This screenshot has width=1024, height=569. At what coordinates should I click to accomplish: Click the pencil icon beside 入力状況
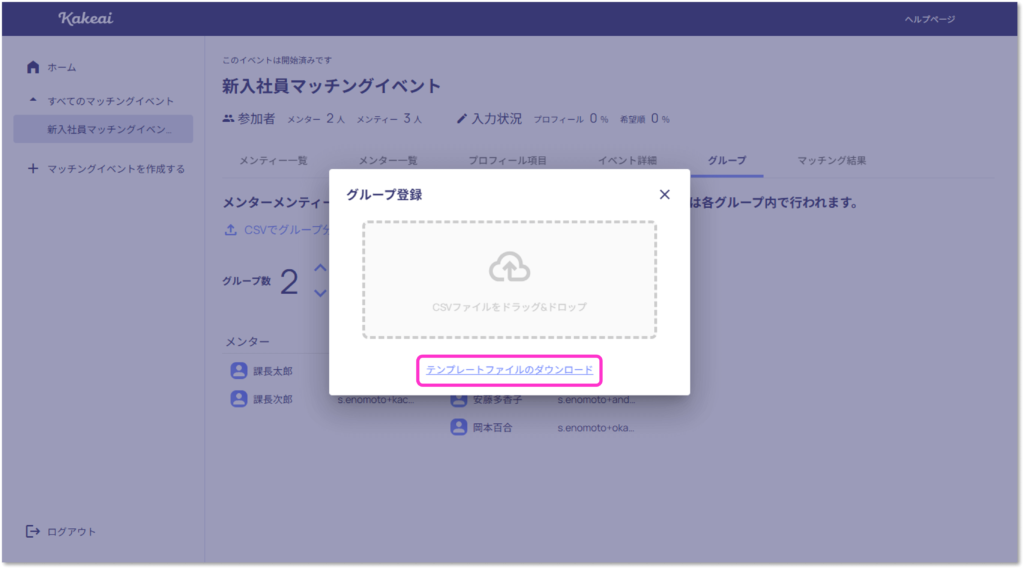tap(462, 119)
